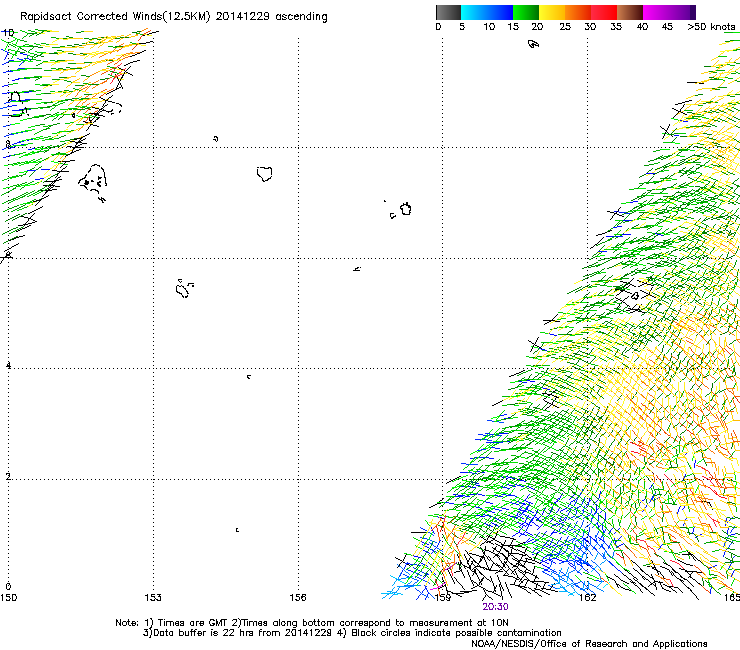Click the '20141229 ascending' title text
Viewport: 740px width, 650px height.
[x=271, y=17]
